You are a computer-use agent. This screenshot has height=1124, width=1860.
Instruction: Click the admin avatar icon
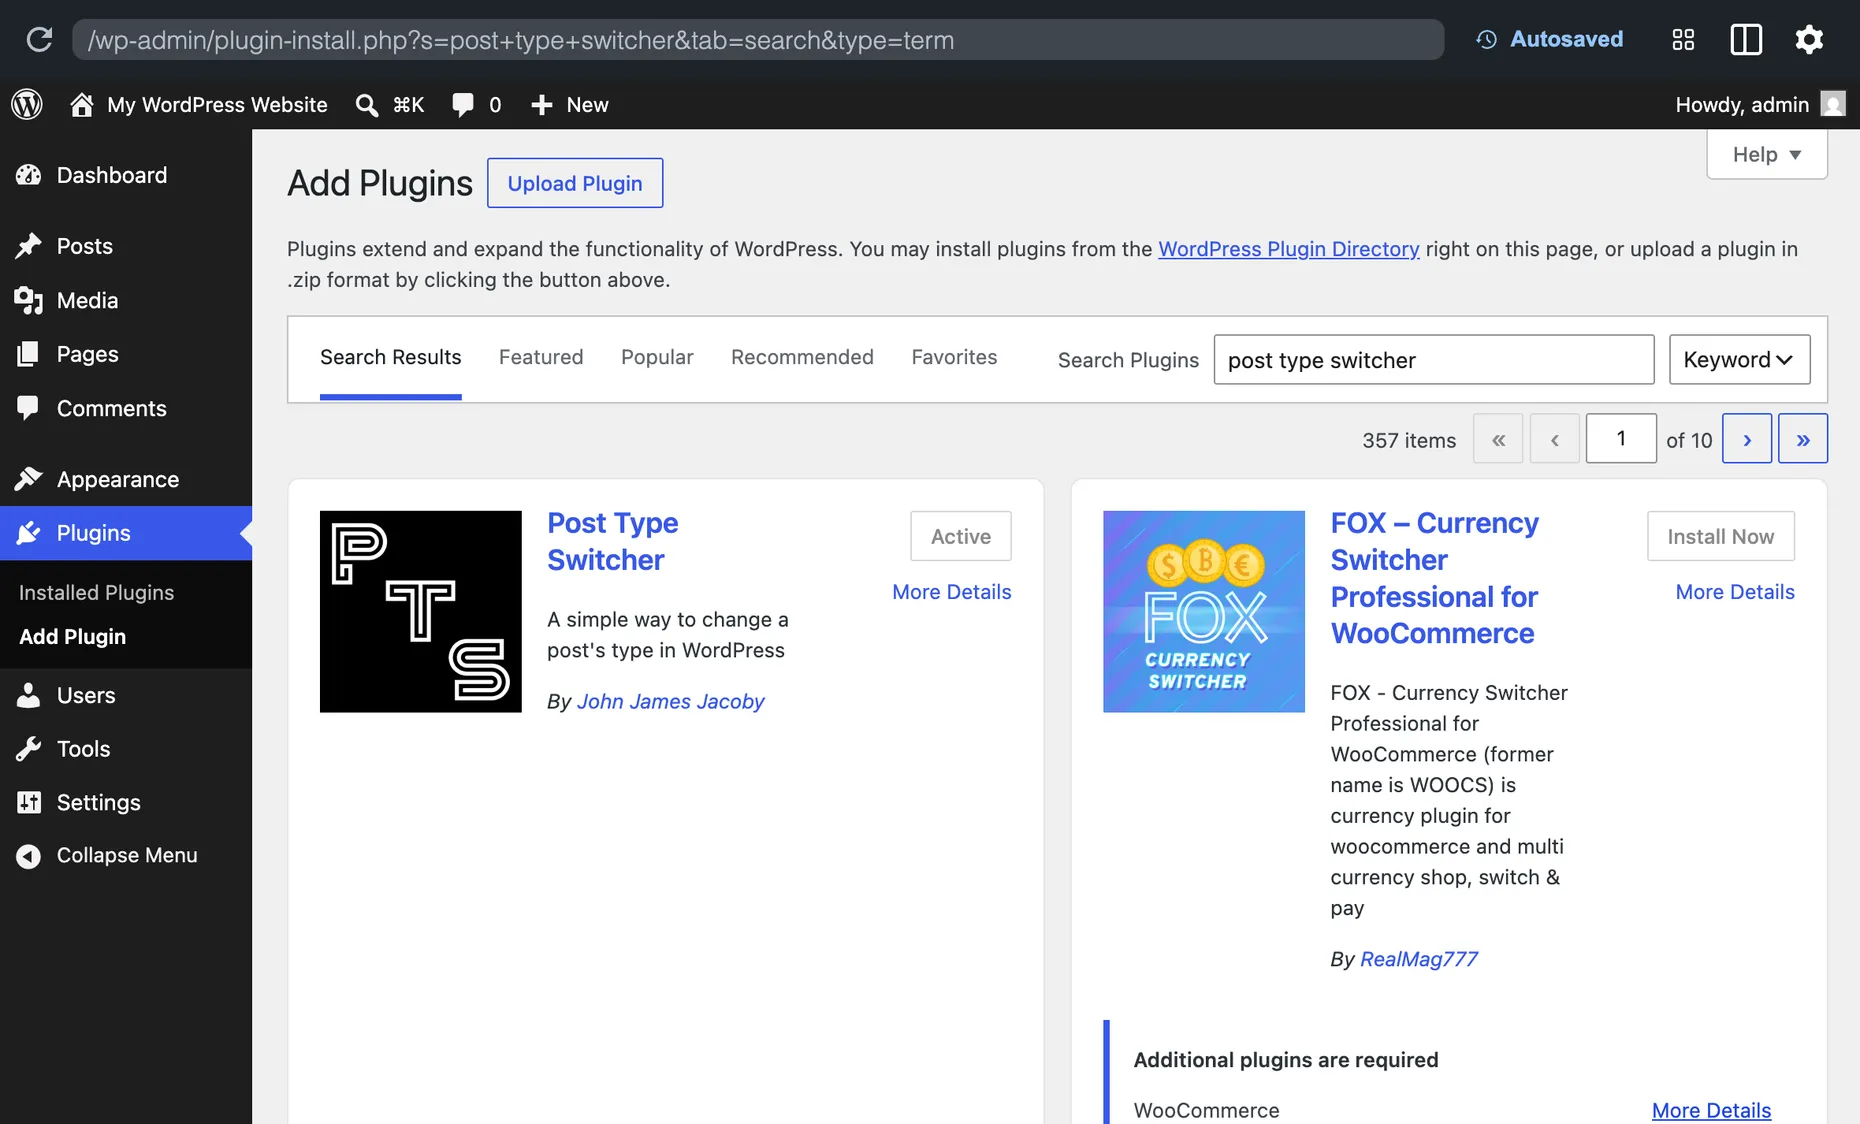(1832, 104)
